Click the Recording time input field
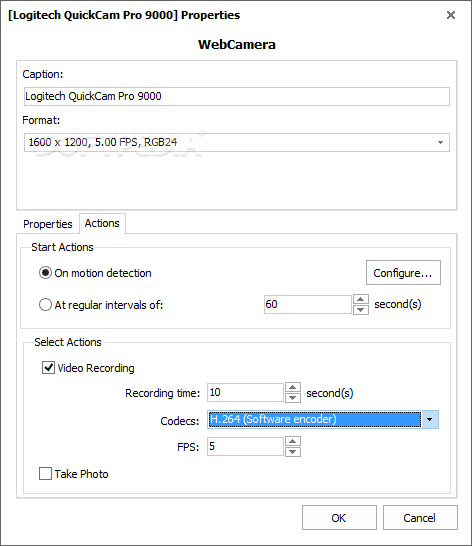The image size is (472, 546). [245, 393]
